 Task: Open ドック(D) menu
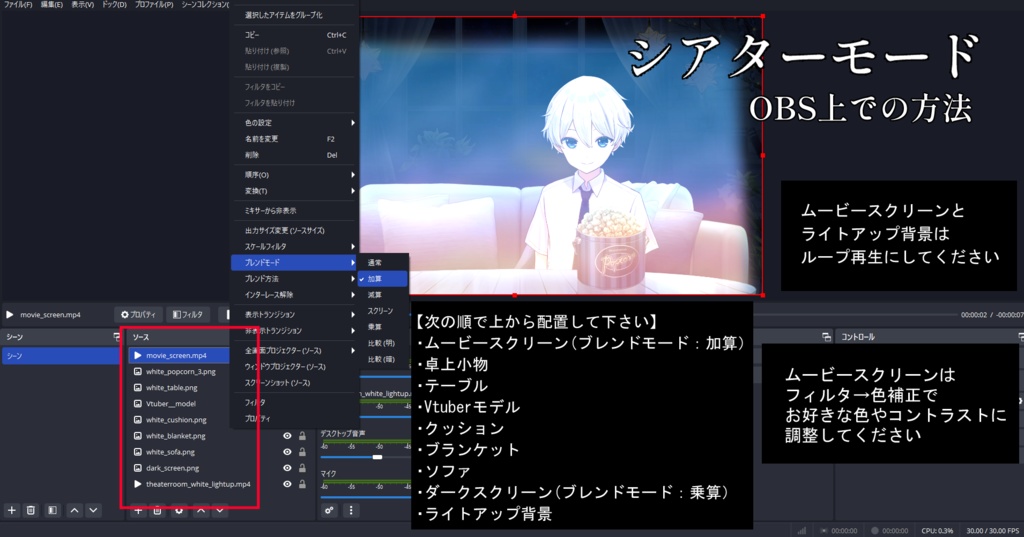click(114, 5)
